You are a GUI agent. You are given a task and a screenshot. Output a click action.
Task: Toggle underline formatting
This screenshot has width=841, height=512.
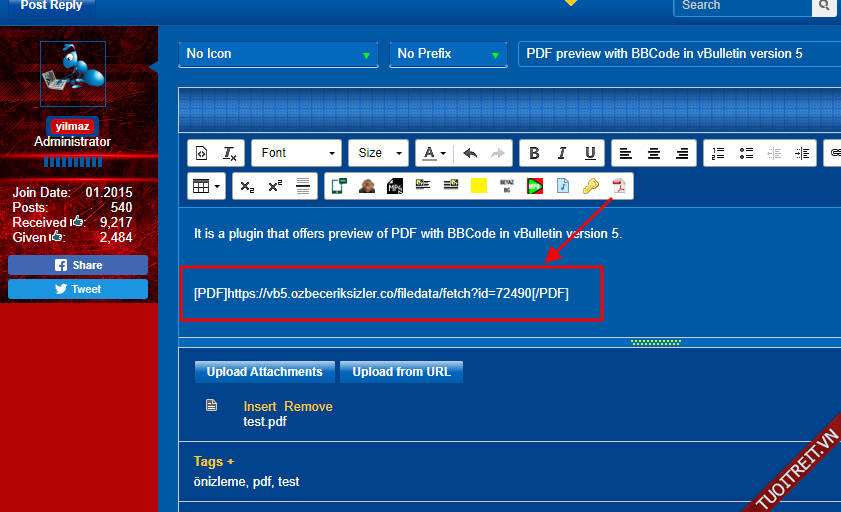[x=590, y=153]
